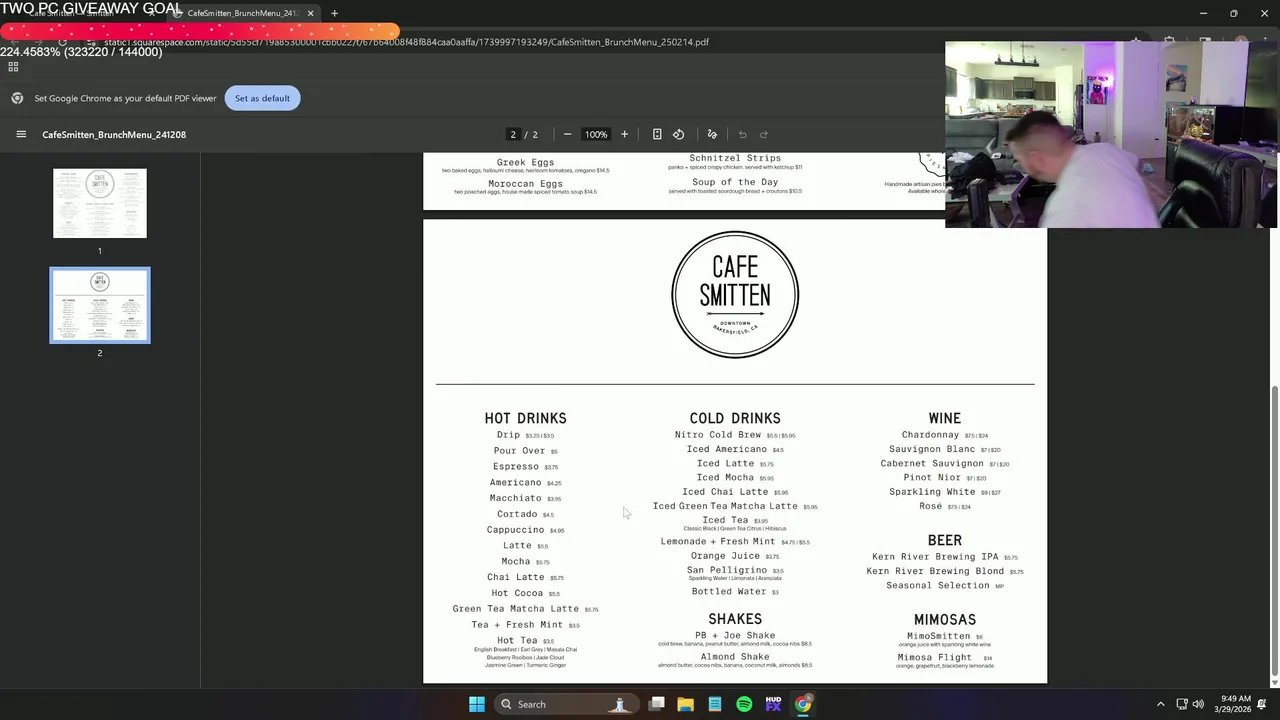Click the Sparkling White wine entry

coord(944,492)
